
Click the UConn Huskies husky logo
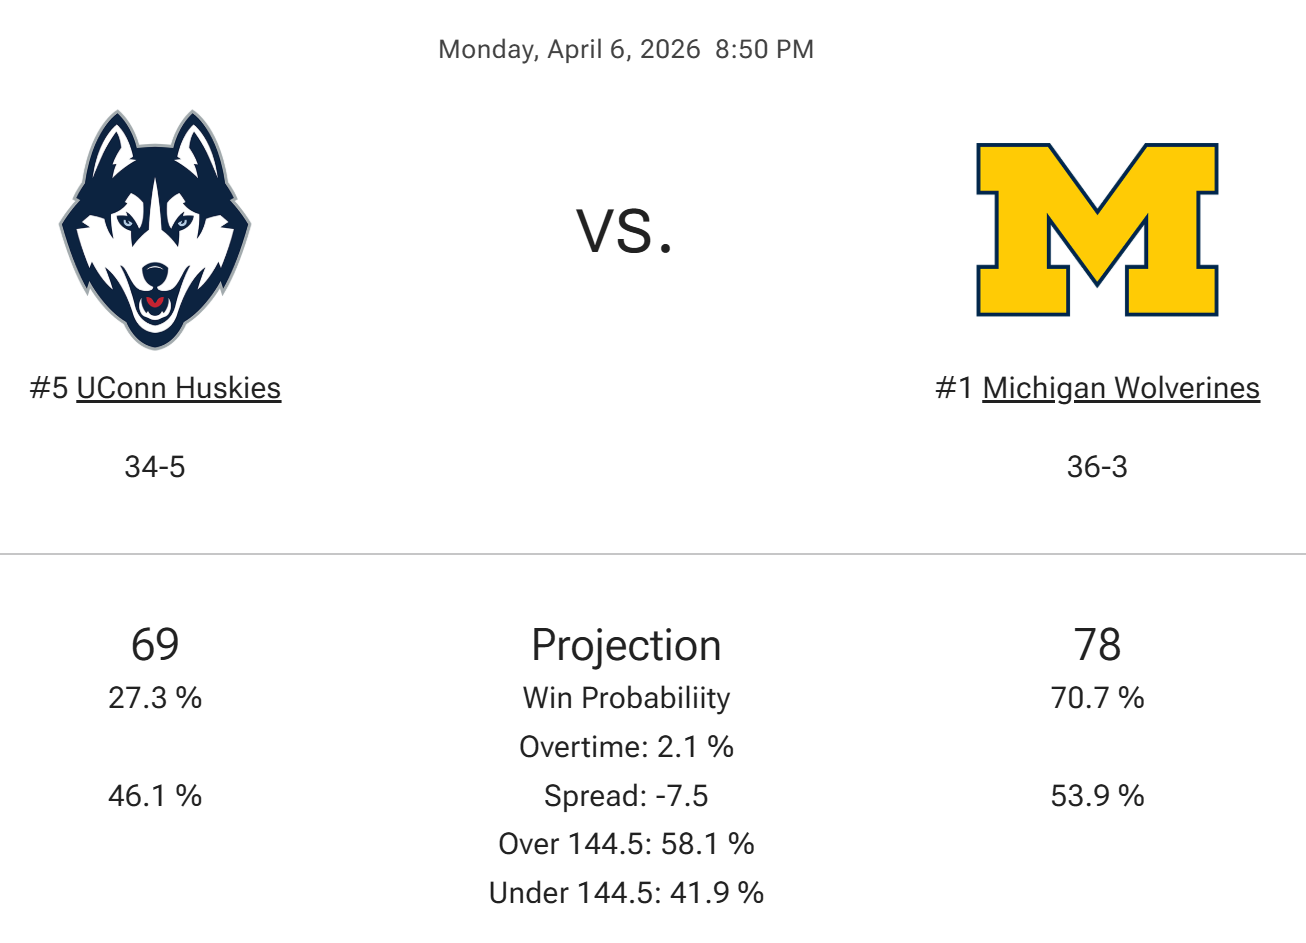click(x=155, y=229)
